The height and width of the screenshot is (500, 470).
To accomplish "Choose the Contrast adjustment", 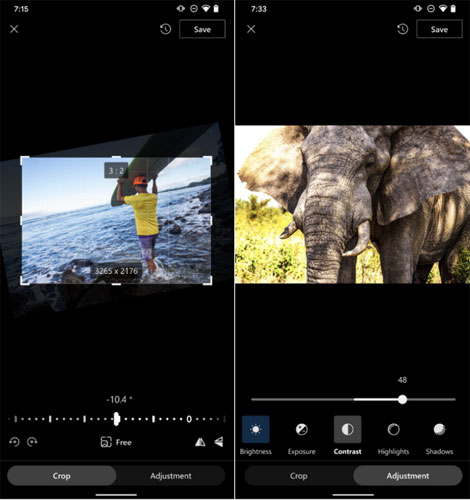I will click(x=347, y=435).
